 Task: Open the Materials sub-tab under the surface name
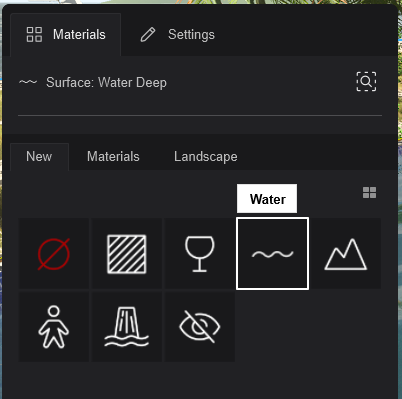(113, 157)
